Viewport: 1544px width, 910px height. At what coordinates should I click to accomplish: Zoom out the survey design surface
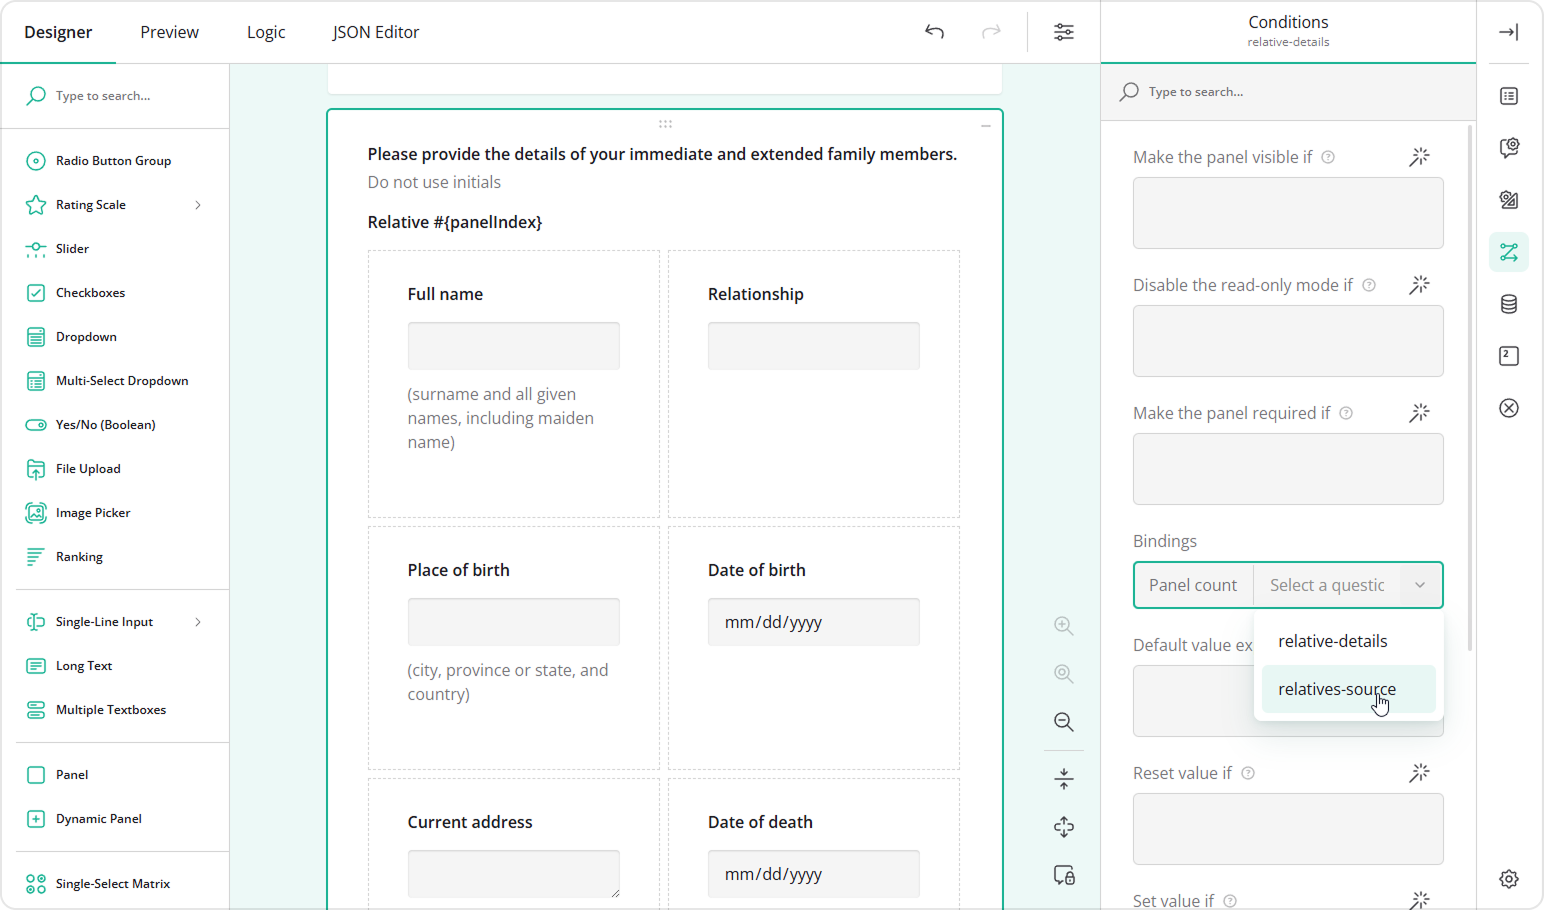click(1063, 722)
